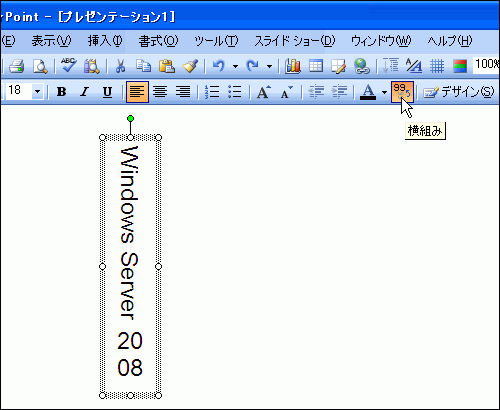
Task: Open Tables and Borders pencil icon
Action: coord(338,66)
